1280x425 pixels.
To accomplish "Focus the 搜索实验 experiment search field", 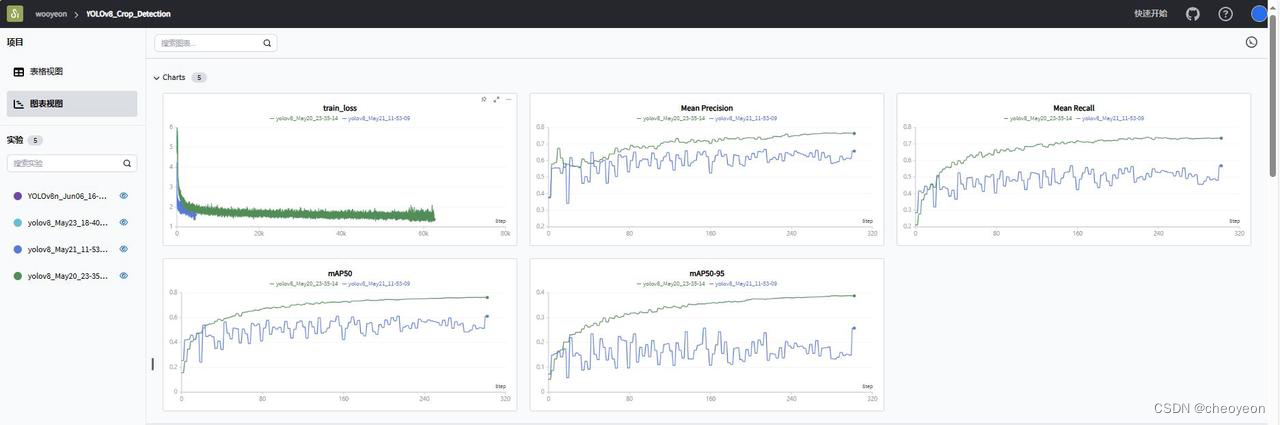I will 71,163.
